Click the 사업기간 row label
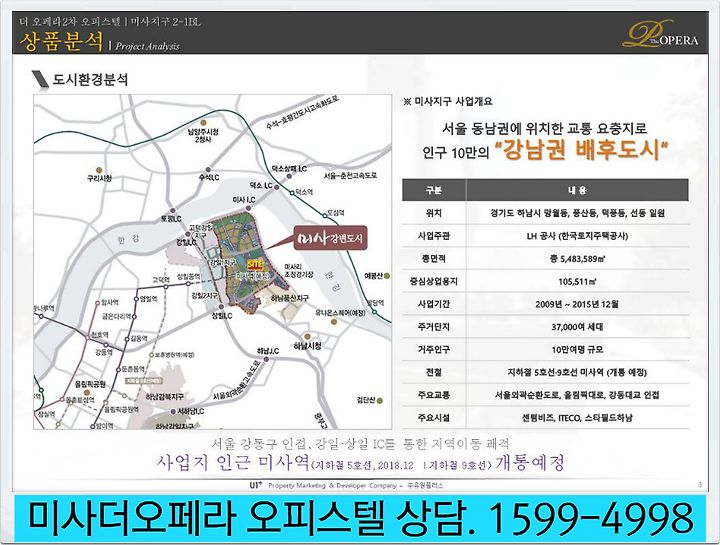720x545 pixels. (434, 304)
